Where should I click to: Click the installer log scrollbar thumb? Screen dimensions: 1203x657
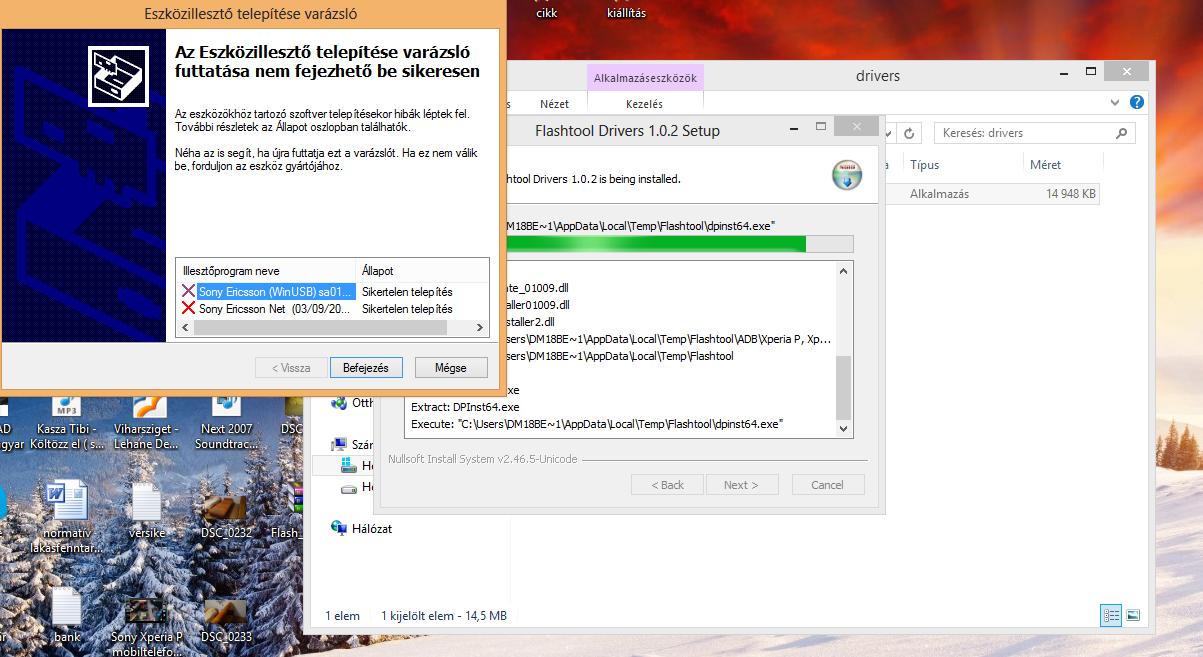[x=844, y=387]
